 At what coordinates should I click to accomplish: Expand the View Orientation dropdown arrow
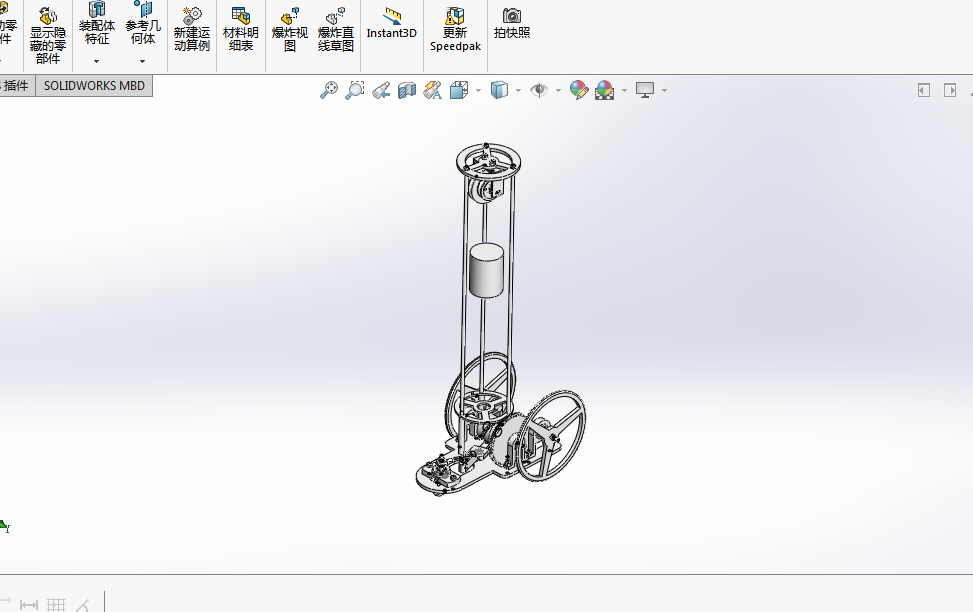tap(478, 91)
